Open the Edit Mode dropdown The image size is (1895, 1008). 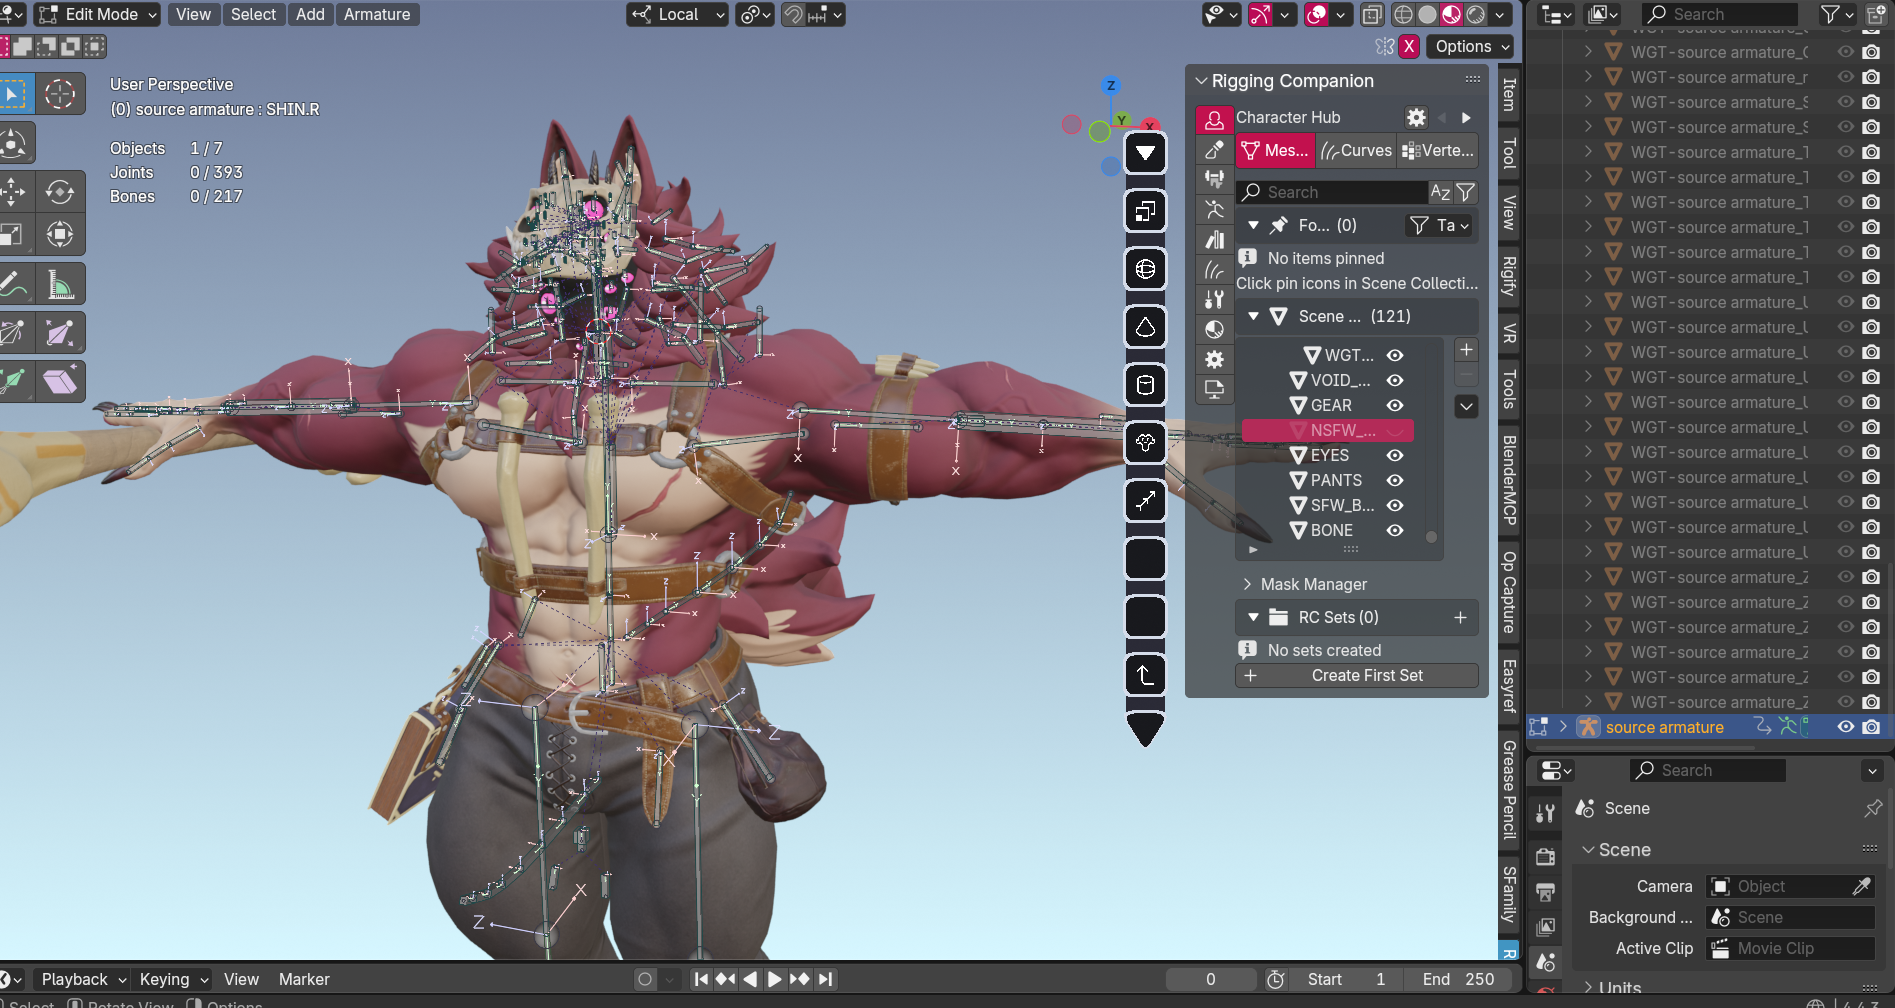97,14
